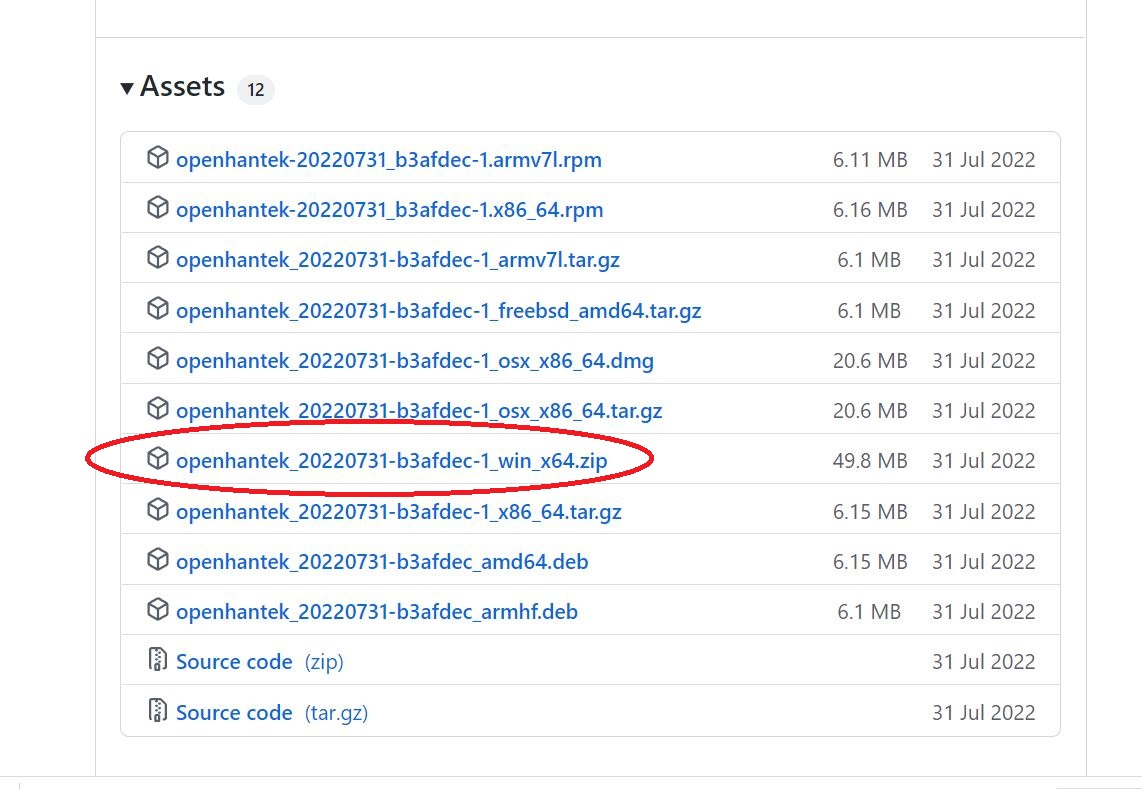Click 20.6 MB size in the dmg row

[x=870, y=361]
